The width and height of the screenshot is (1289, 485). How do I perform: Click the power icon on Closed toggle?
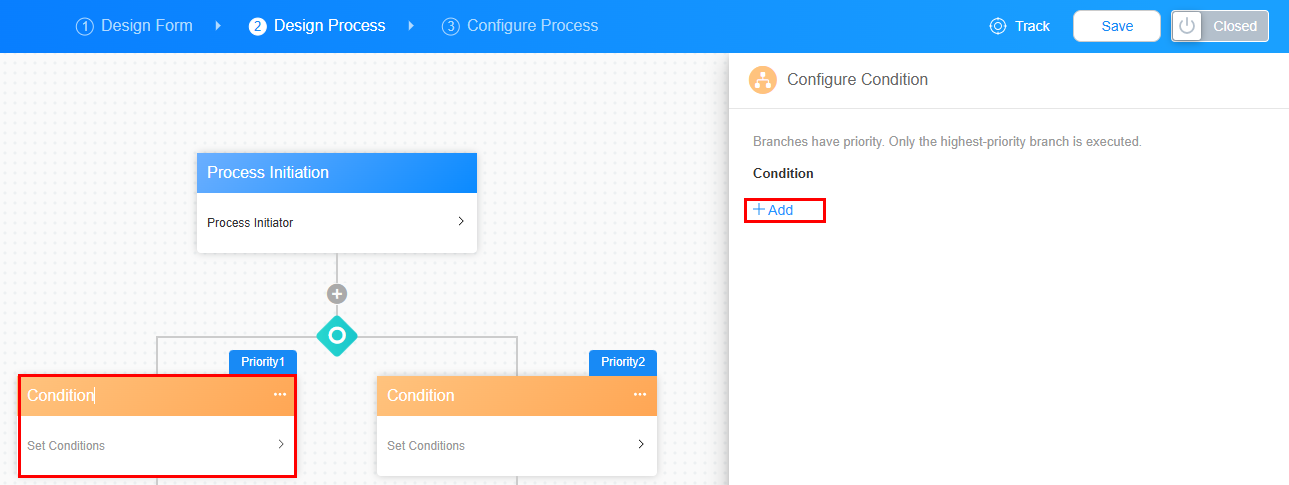click(x=1187, y=26)
